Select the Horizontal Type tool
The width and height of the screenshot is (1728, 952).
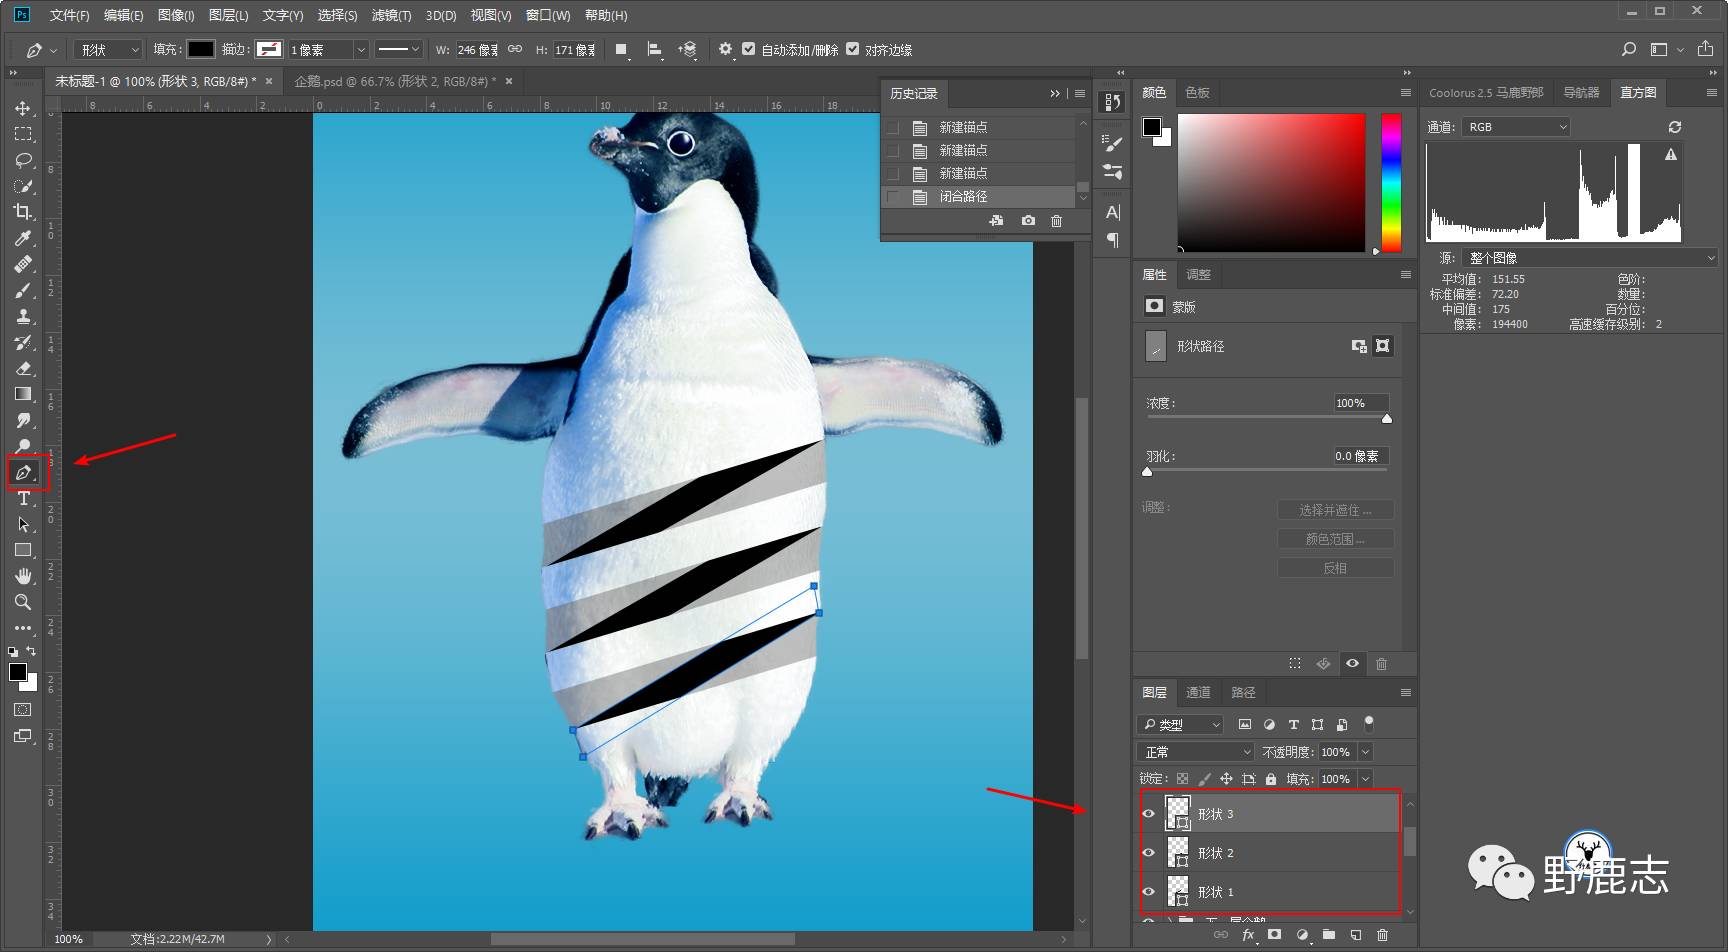click(23, 498)
